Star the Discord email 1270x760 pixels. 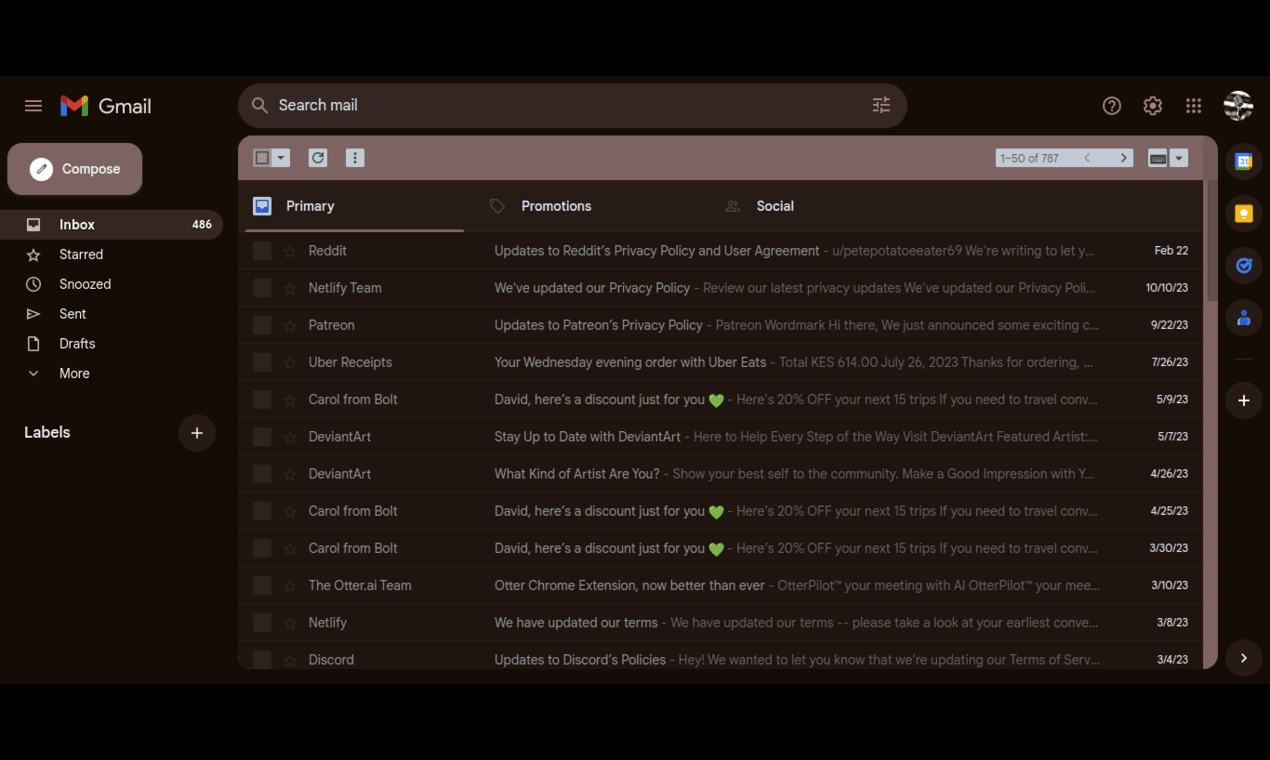[290, 659]
